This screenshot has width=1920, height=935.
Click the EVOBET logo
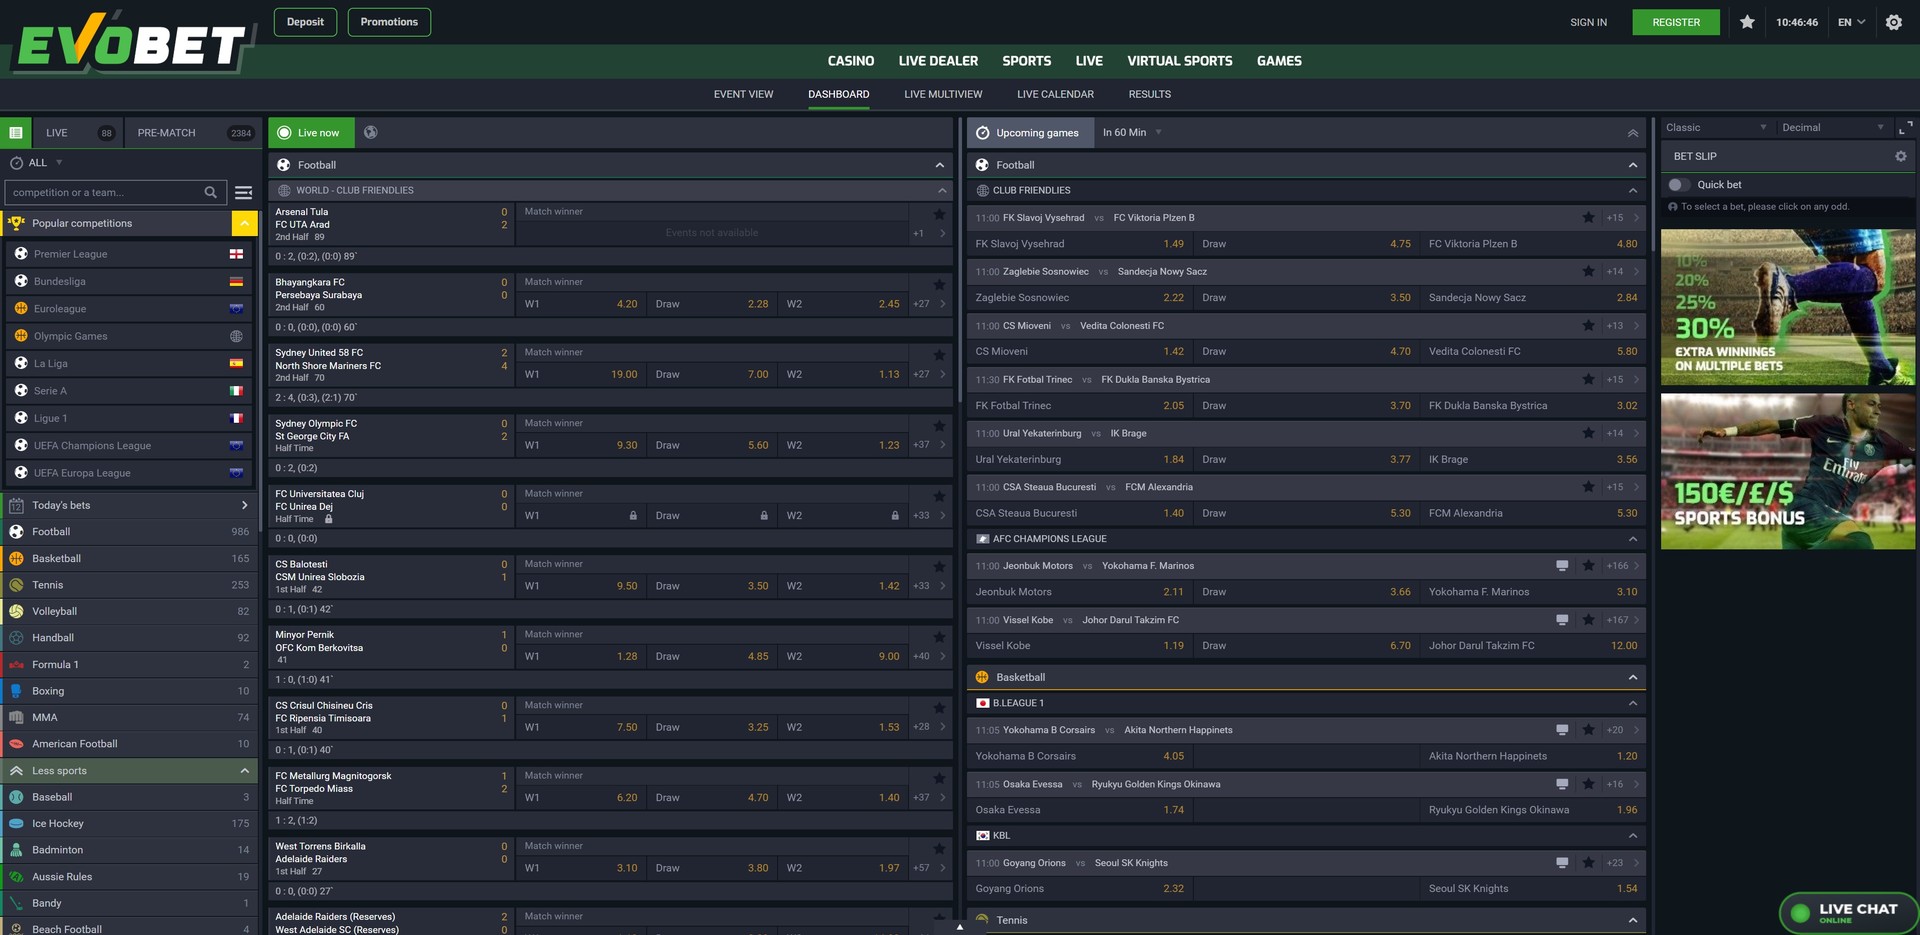132,43
